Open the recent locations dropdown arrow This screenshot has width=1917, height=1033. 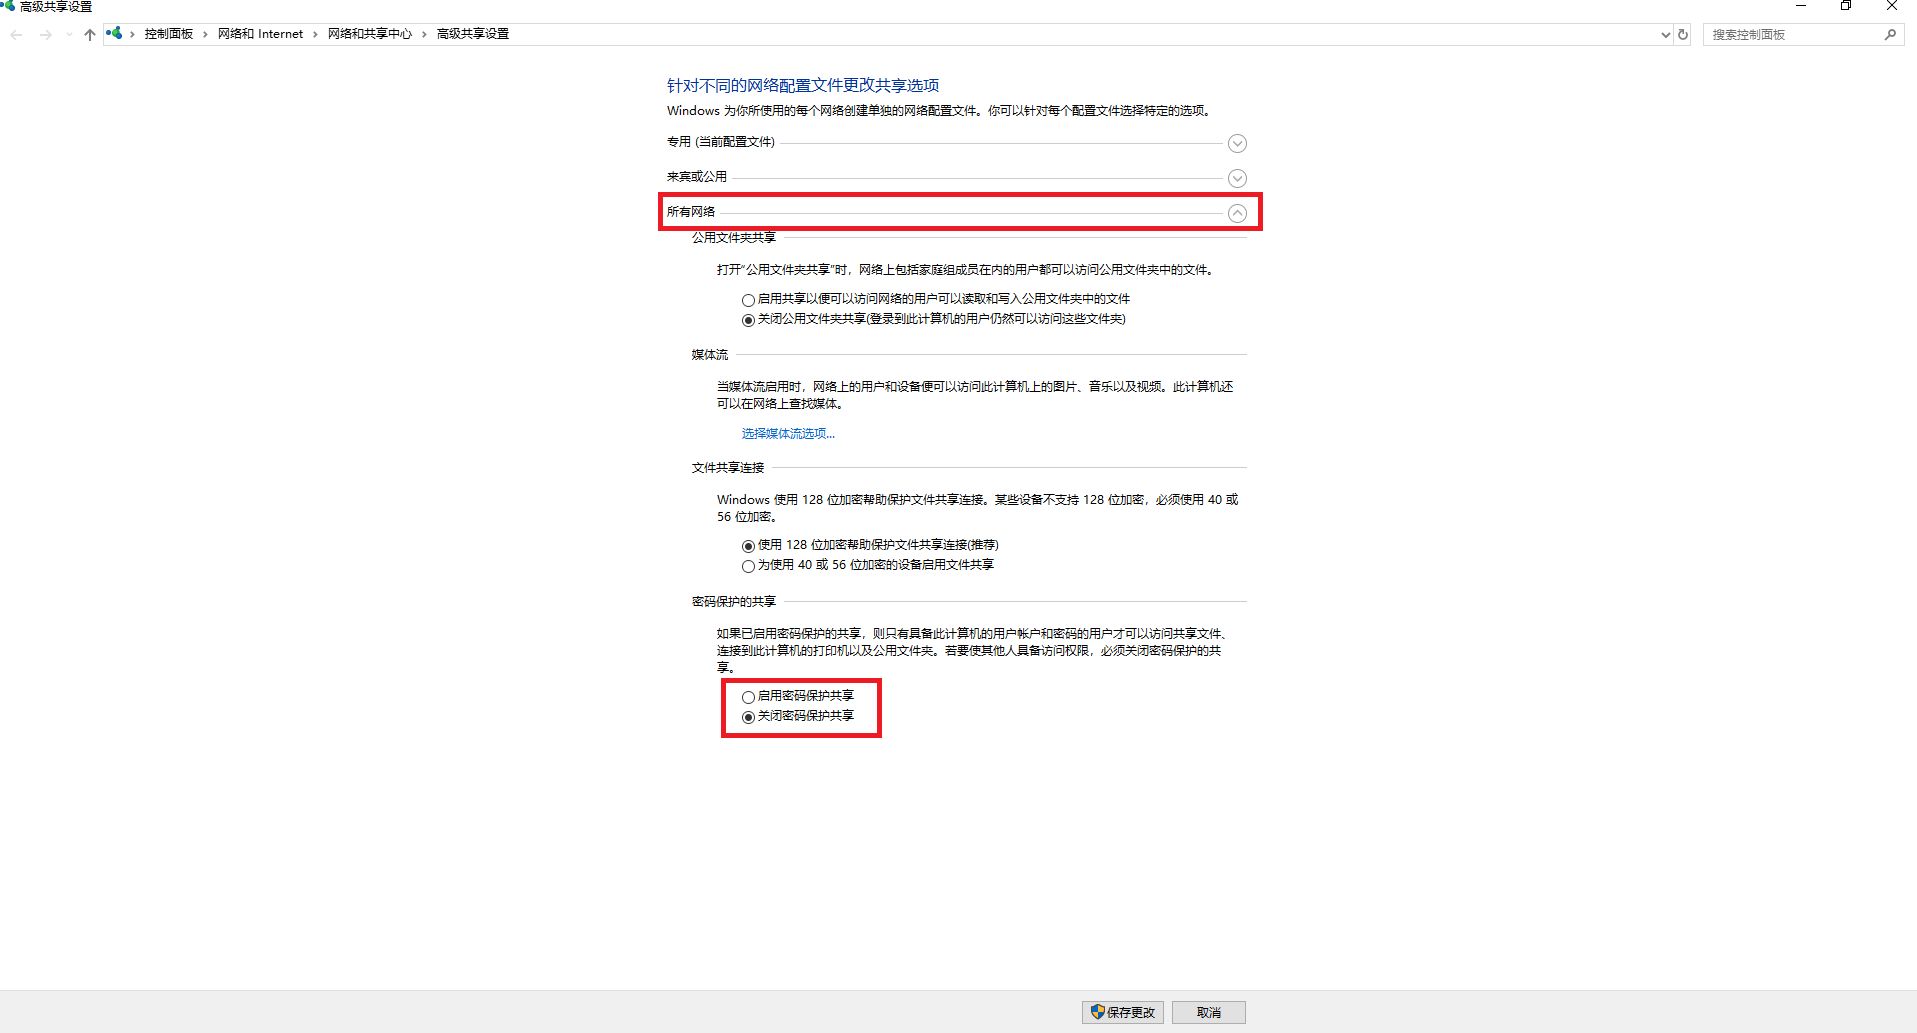click(68, 35)
